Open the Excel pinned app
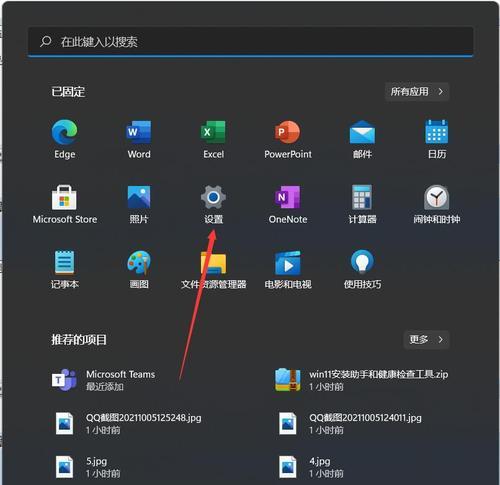Screen dimensions: 500x485 click(x=213, y=132)
